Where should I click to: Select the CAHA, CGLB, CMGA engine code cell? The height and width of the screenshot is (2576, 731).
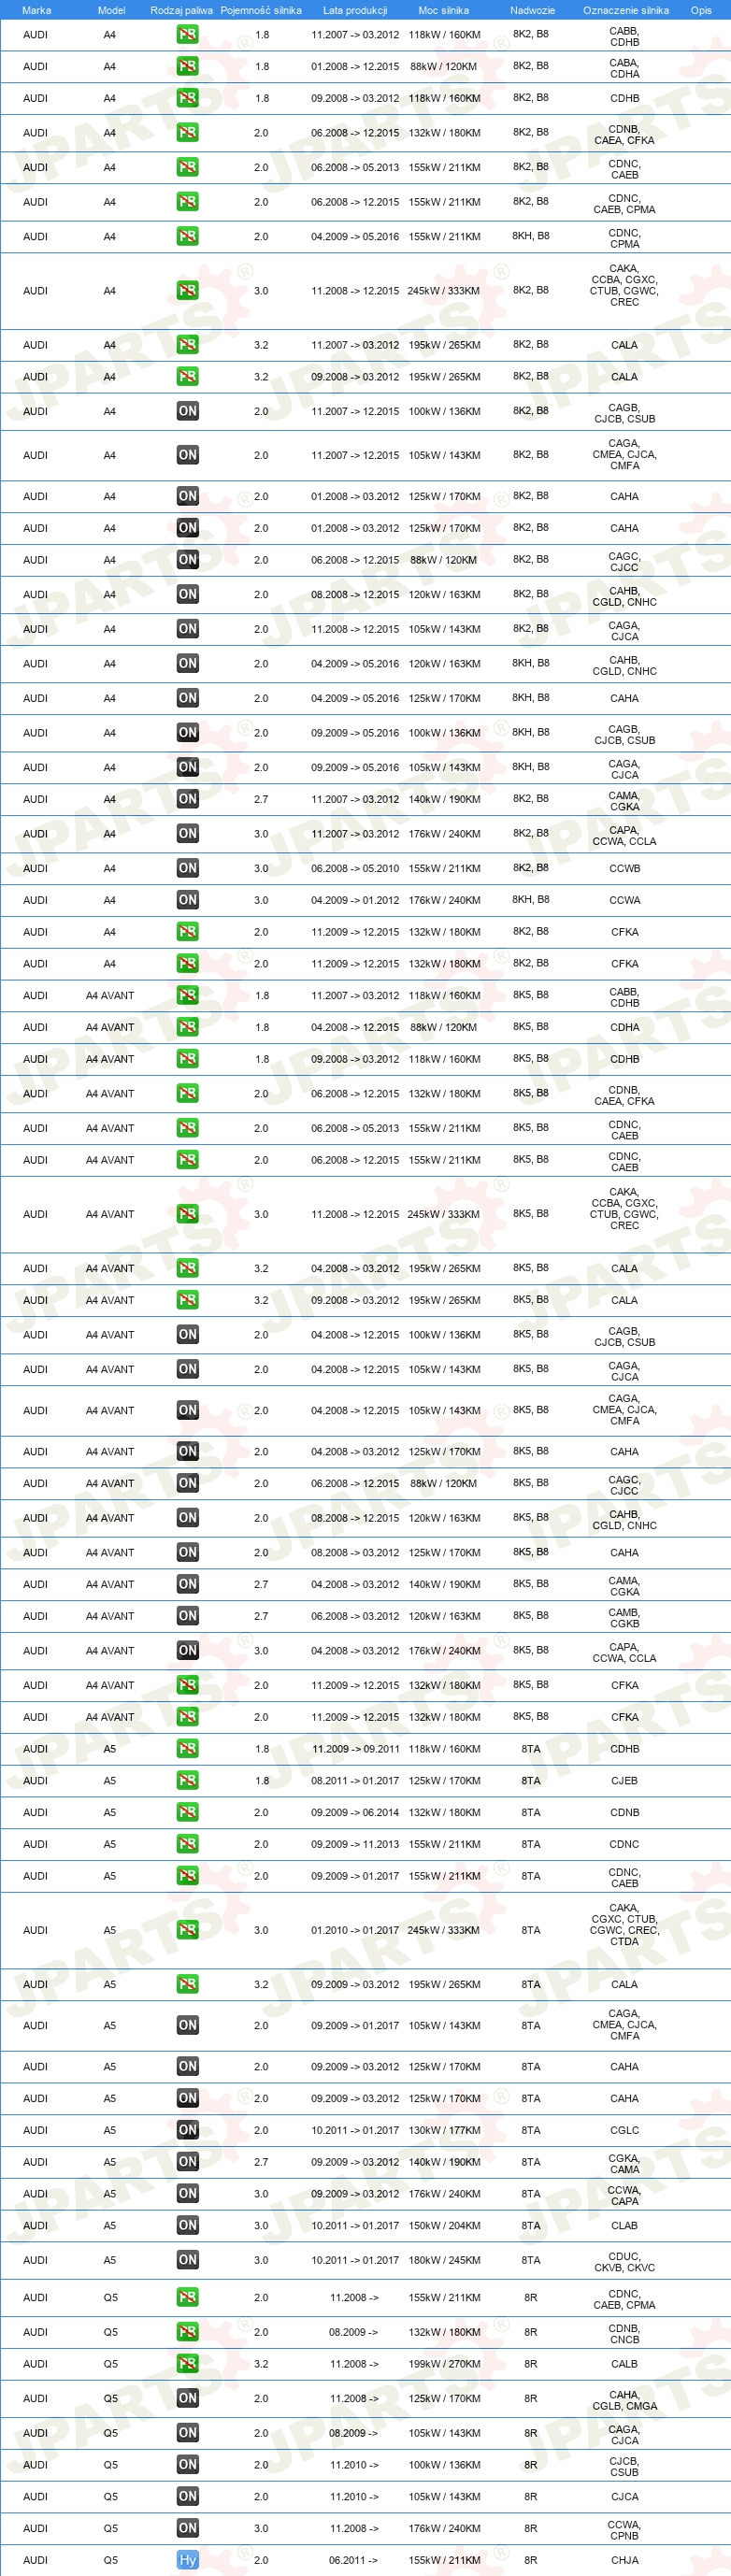(x=625, y=2400)
